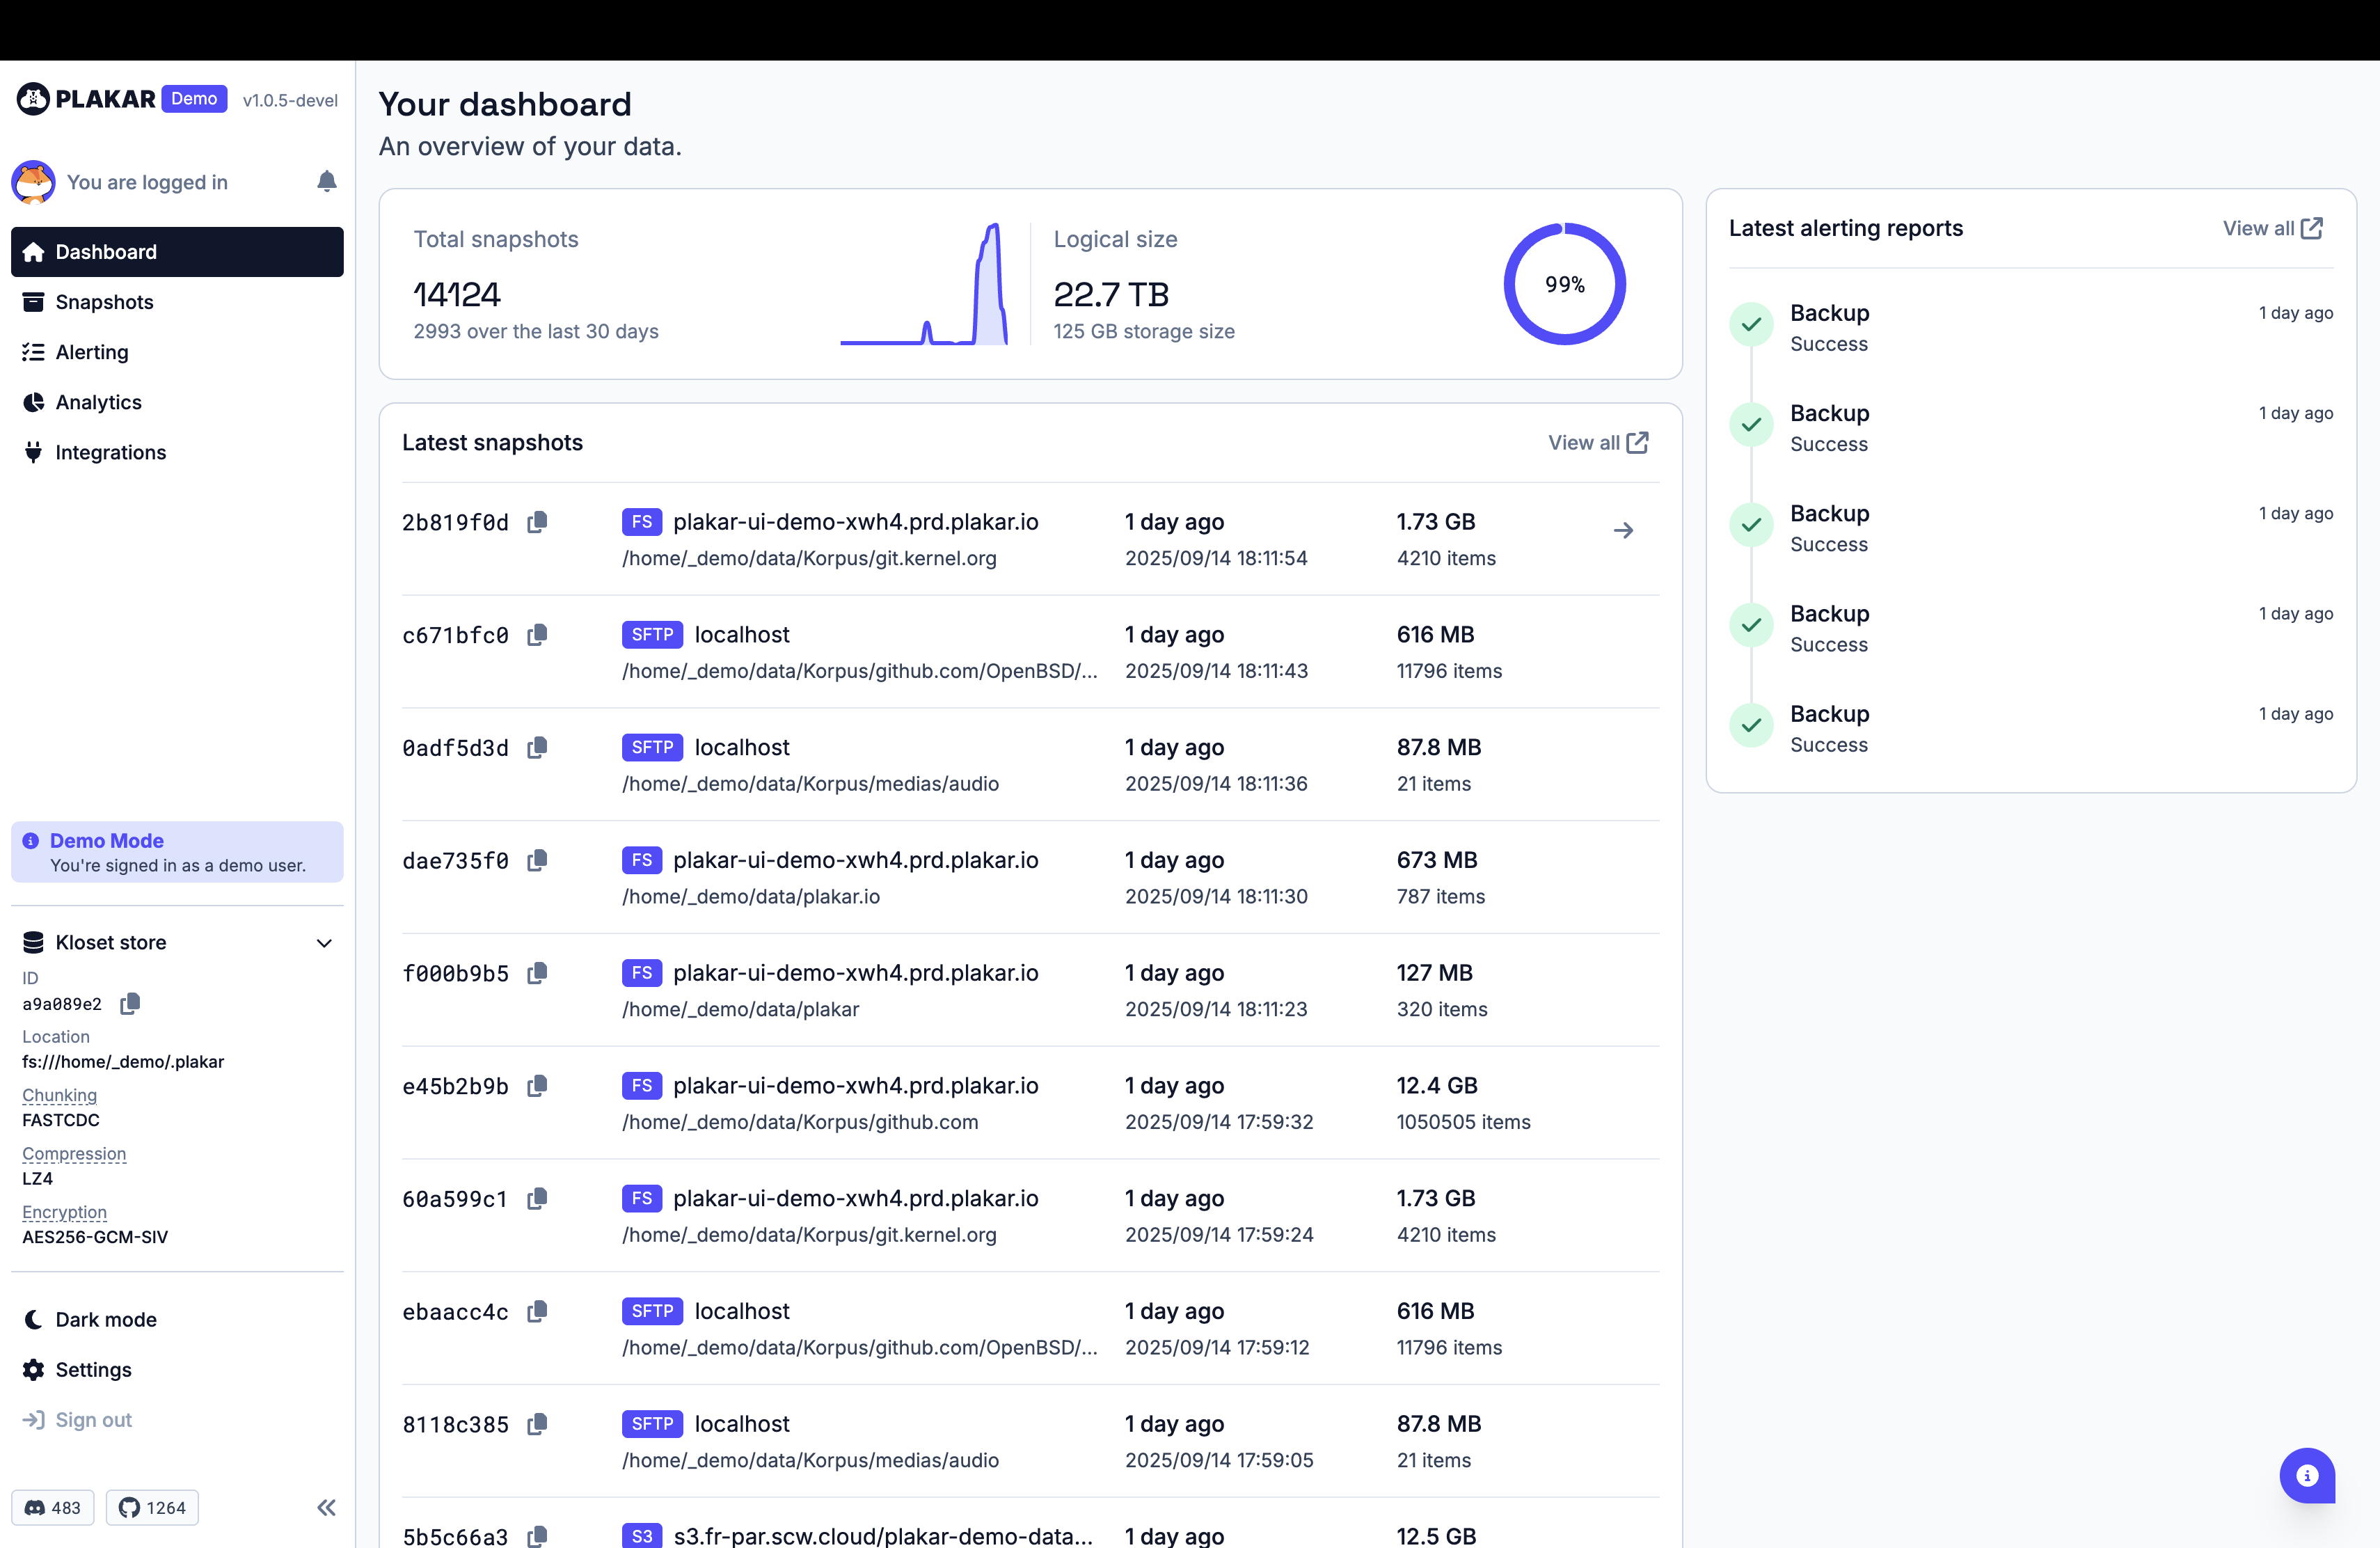Open the Analytics page
2380x1548 pixels.
pos(98,402)
